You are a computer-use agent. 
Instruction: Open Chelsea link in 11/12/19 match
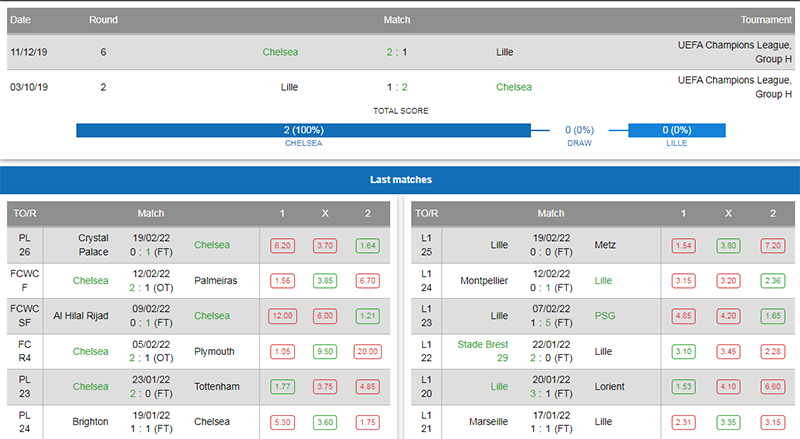click(x=280, y=52)
